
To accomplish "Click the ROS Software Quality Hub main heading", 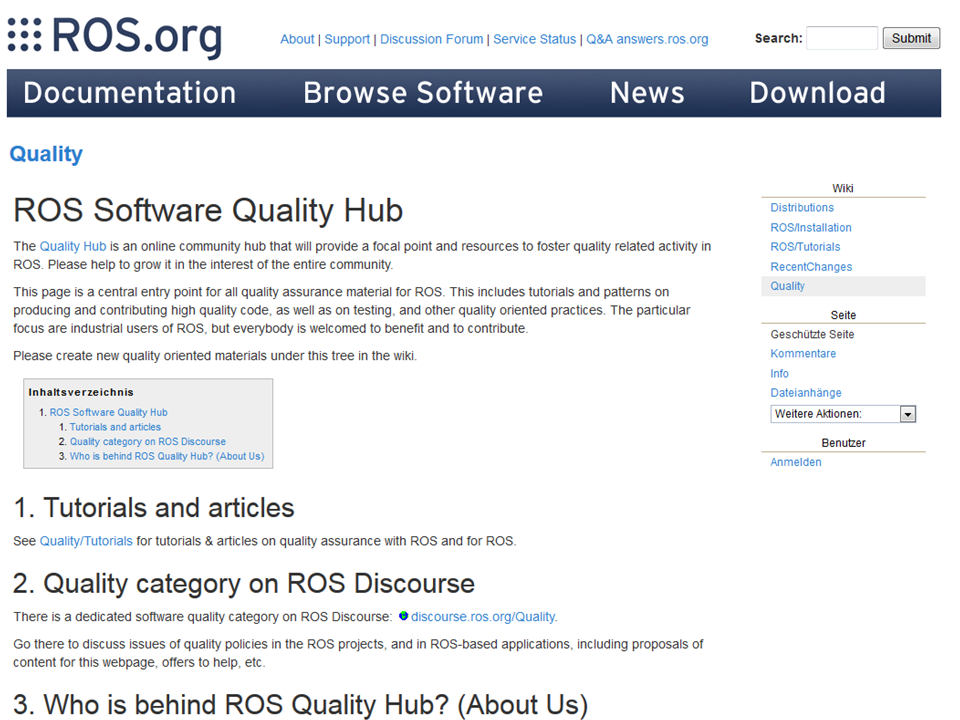I will (x=208, y=211).
